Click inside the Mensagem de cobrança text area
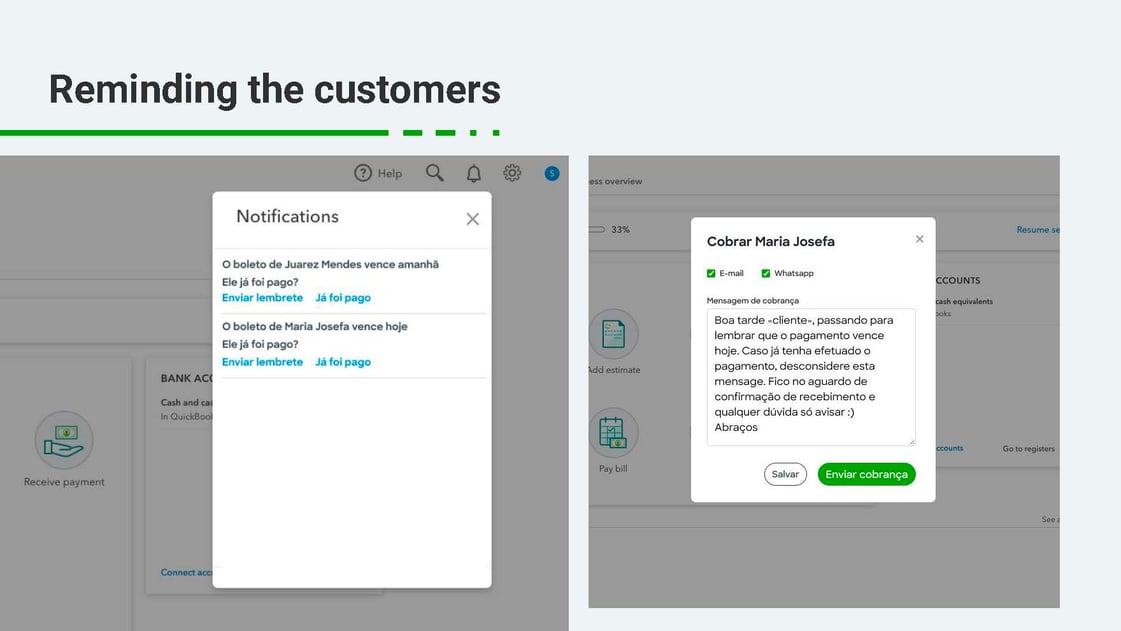The image size is (1121, 631). [811, 377]
